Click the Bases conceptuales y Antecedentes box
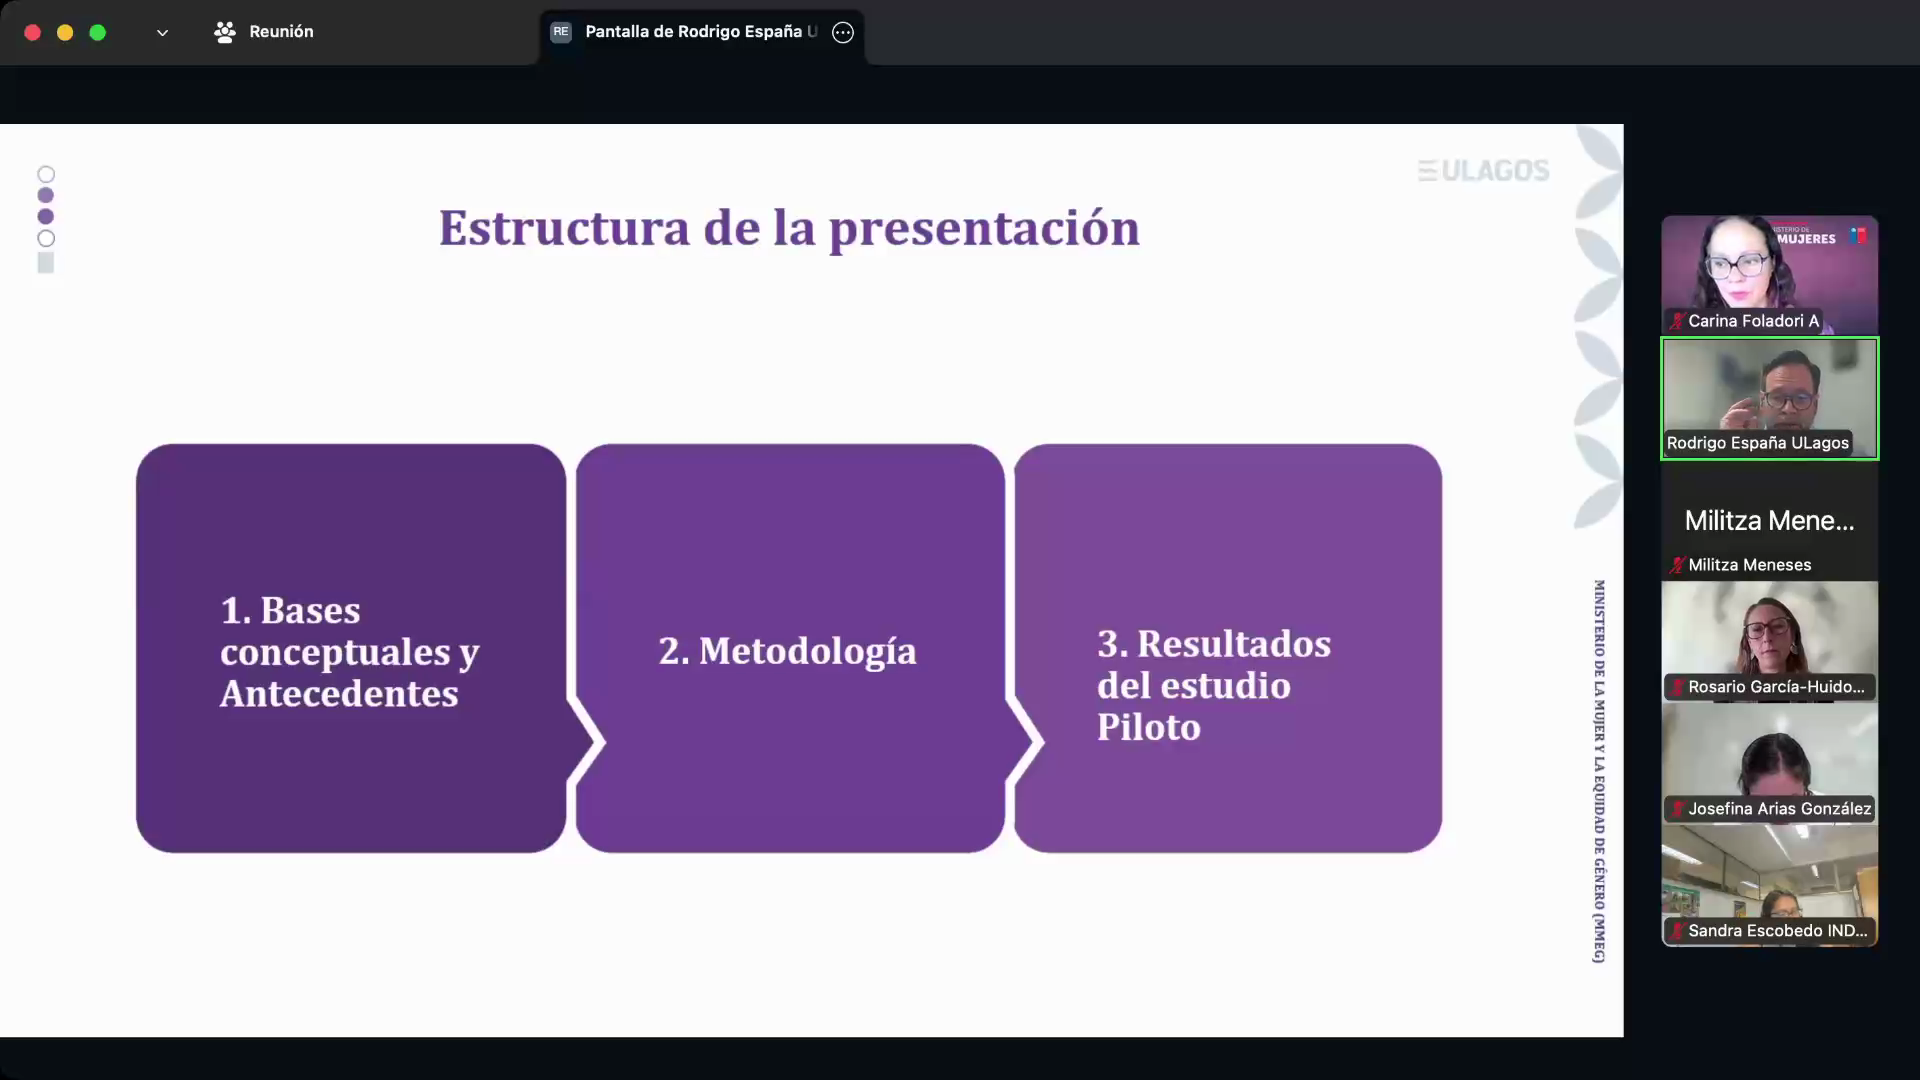Viewport: 1920px width, 1080px height. 350,649
